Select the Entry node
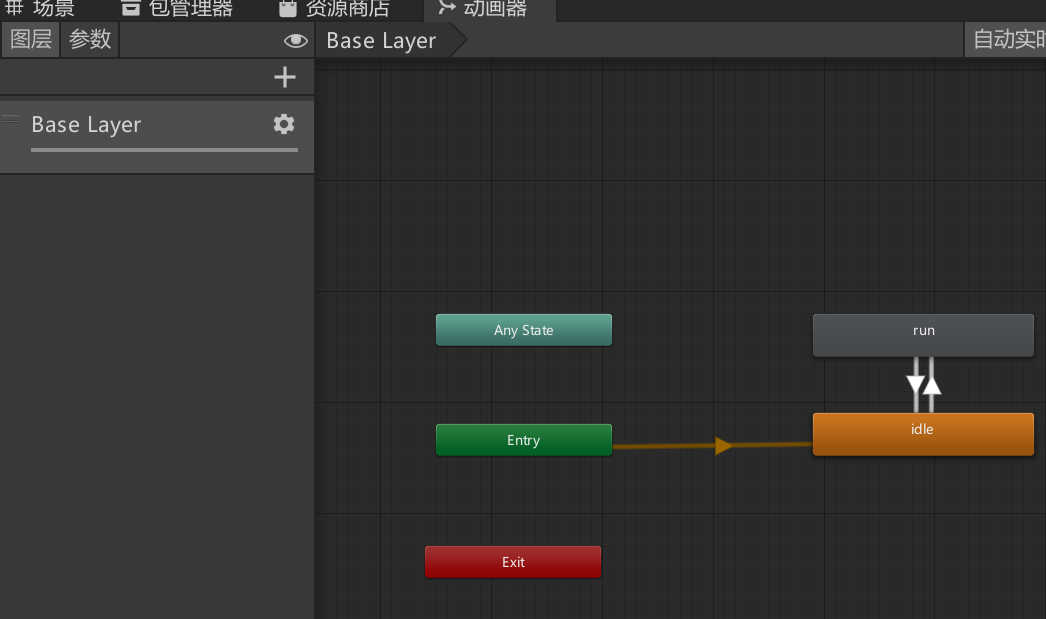Viewport: 1046px width, 619px height. (524, 440)
